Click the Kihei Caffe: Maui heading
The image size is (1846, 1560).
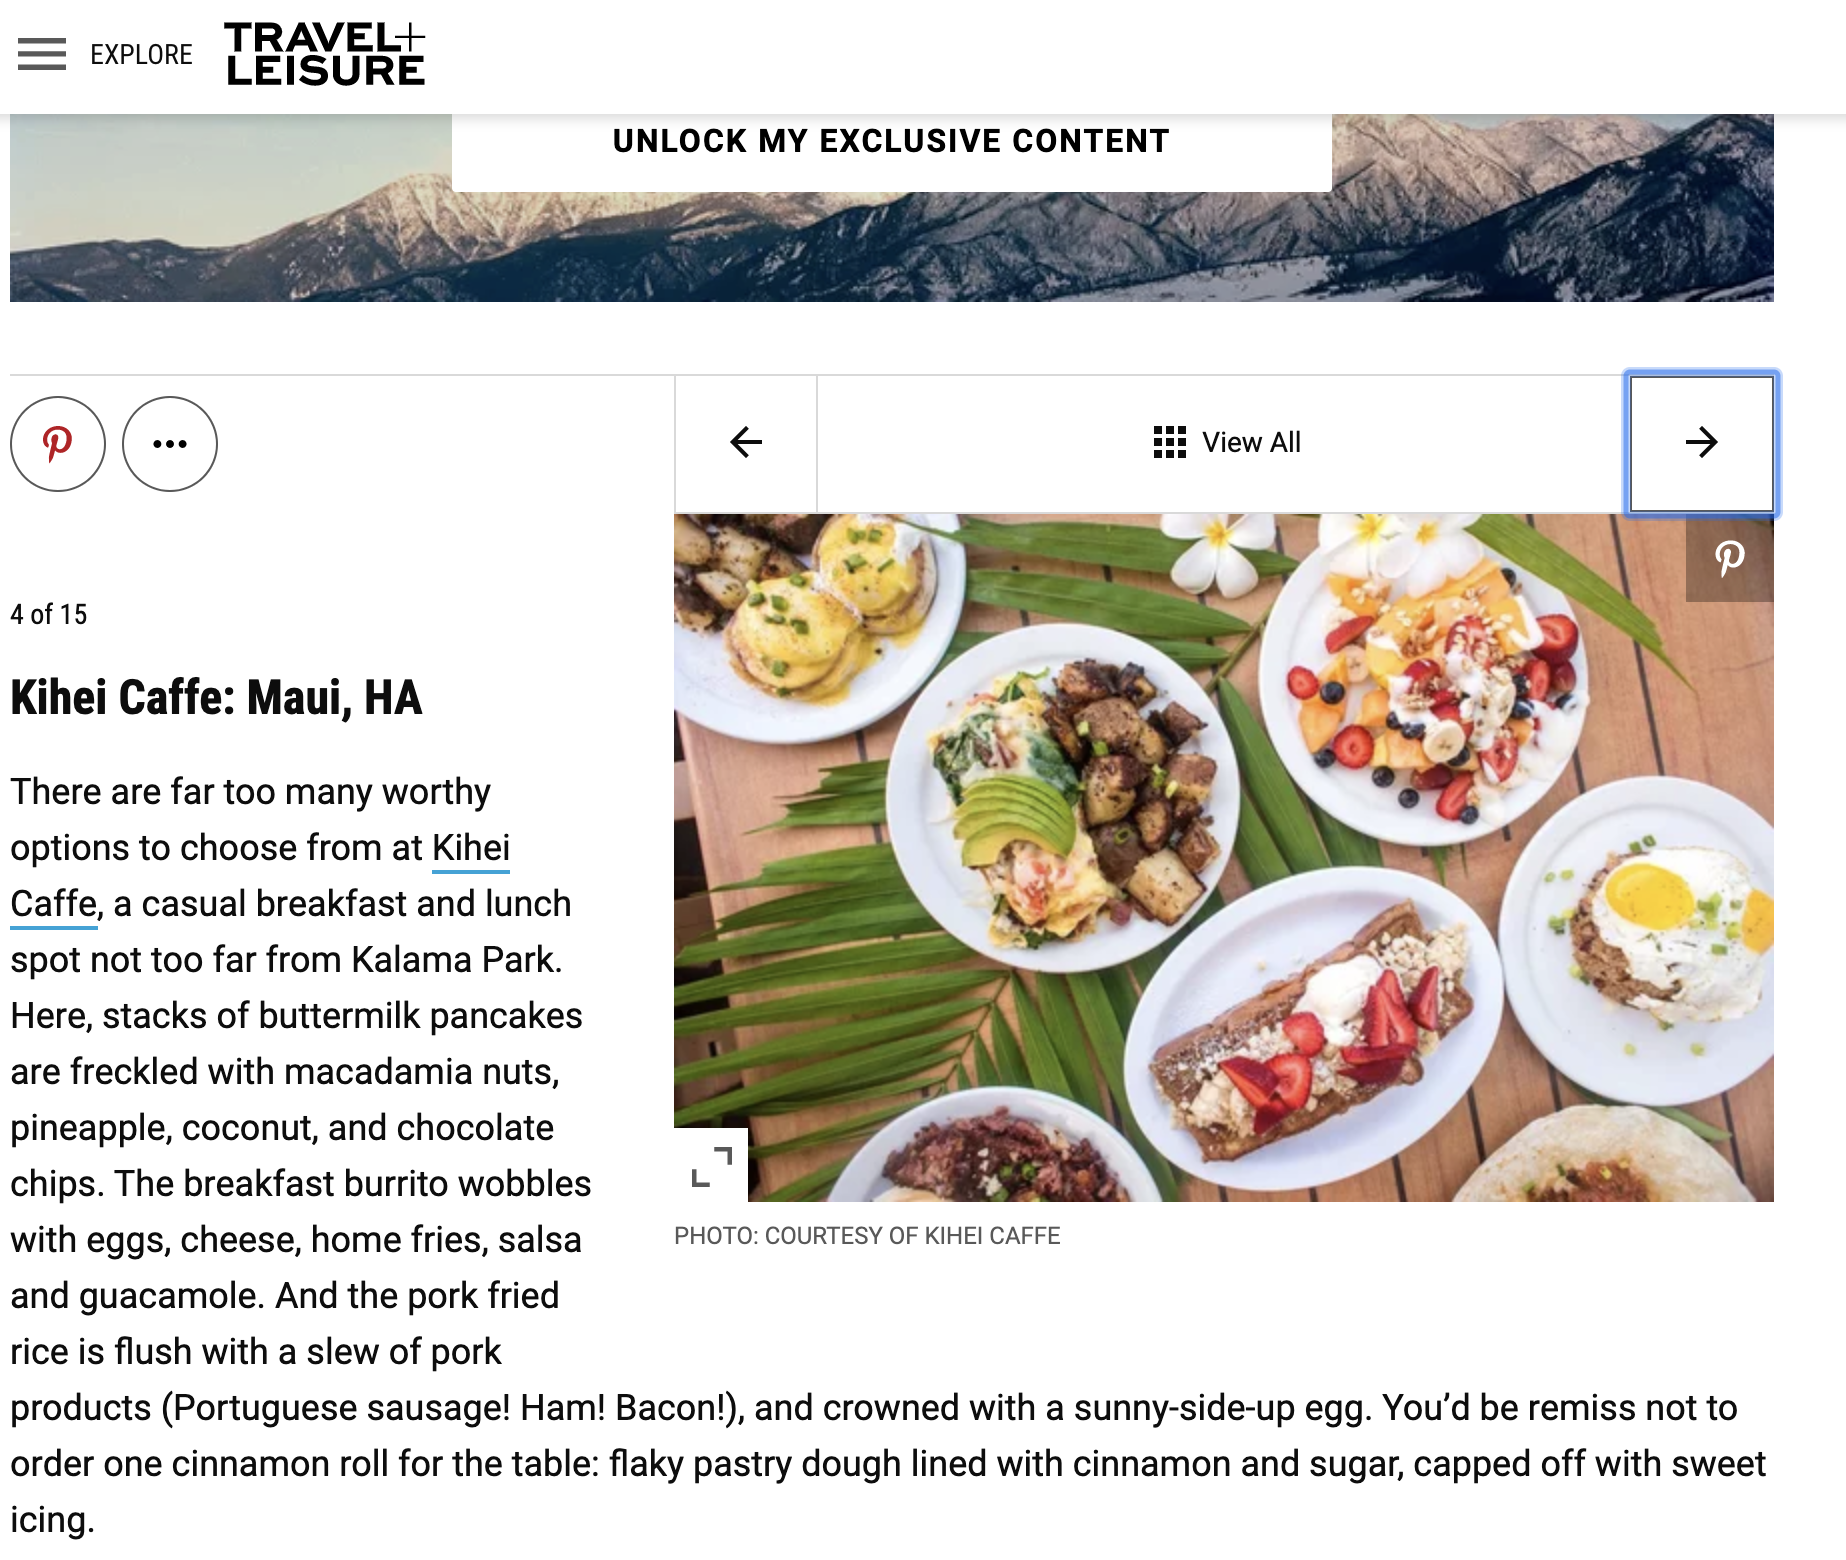pos(216,698)
